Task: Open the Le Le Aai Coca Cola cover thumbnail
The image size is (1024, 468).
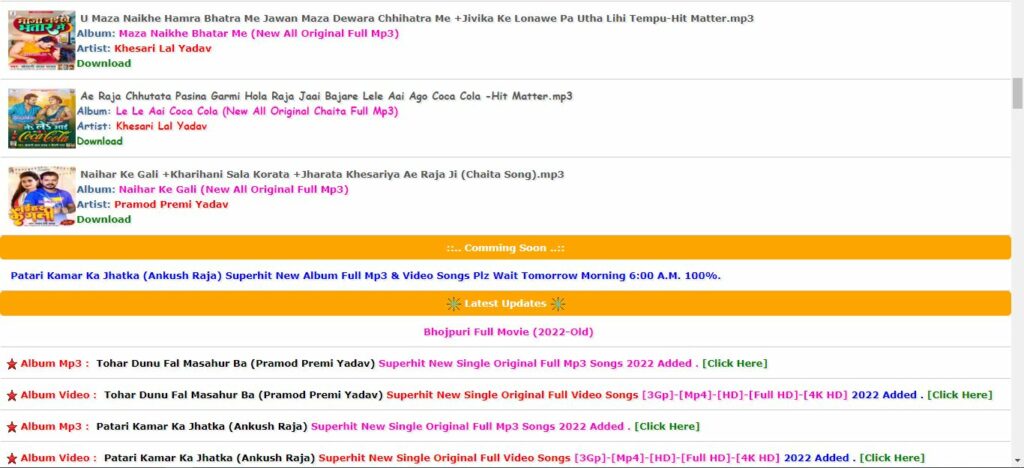Action: click(x=42, y=118)
